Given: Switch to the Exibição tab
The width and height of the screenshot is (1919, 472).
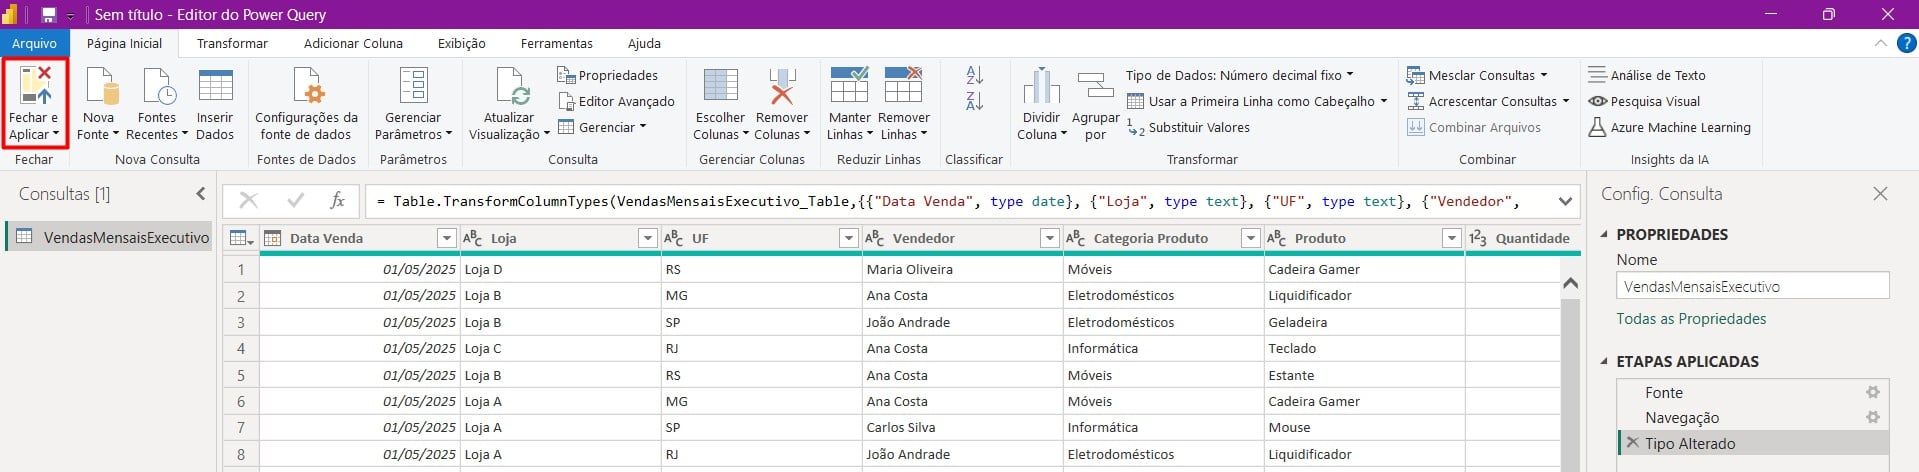Looking at the screenshot, I should [461, 43].
